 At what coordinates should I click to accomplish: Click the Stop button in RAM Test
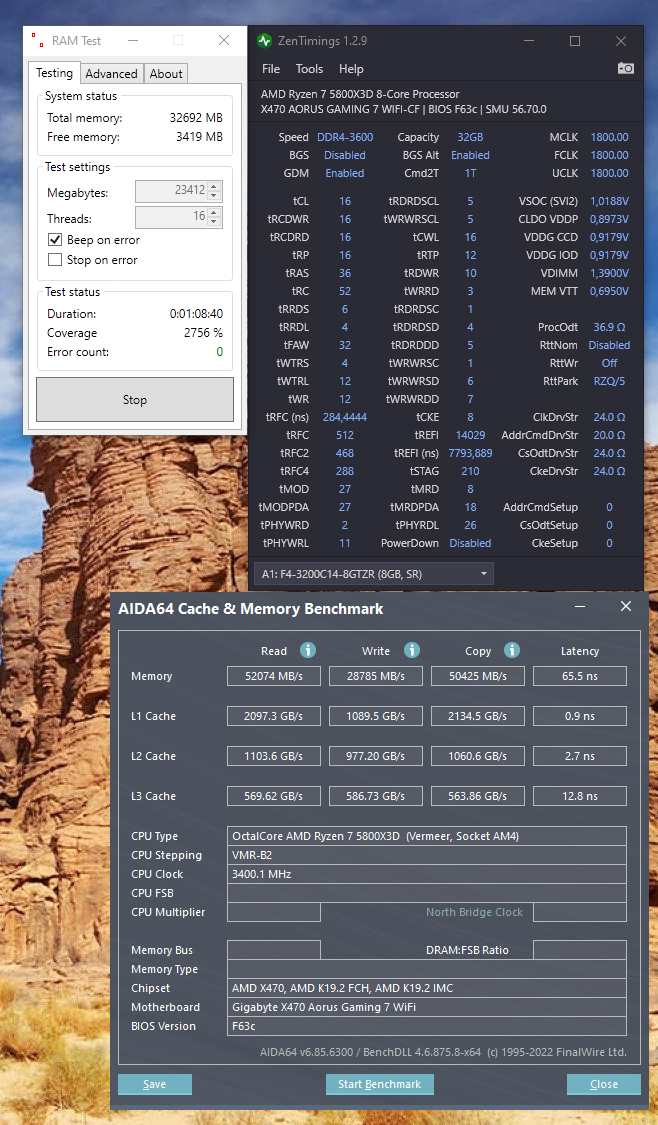click(135, 400)
